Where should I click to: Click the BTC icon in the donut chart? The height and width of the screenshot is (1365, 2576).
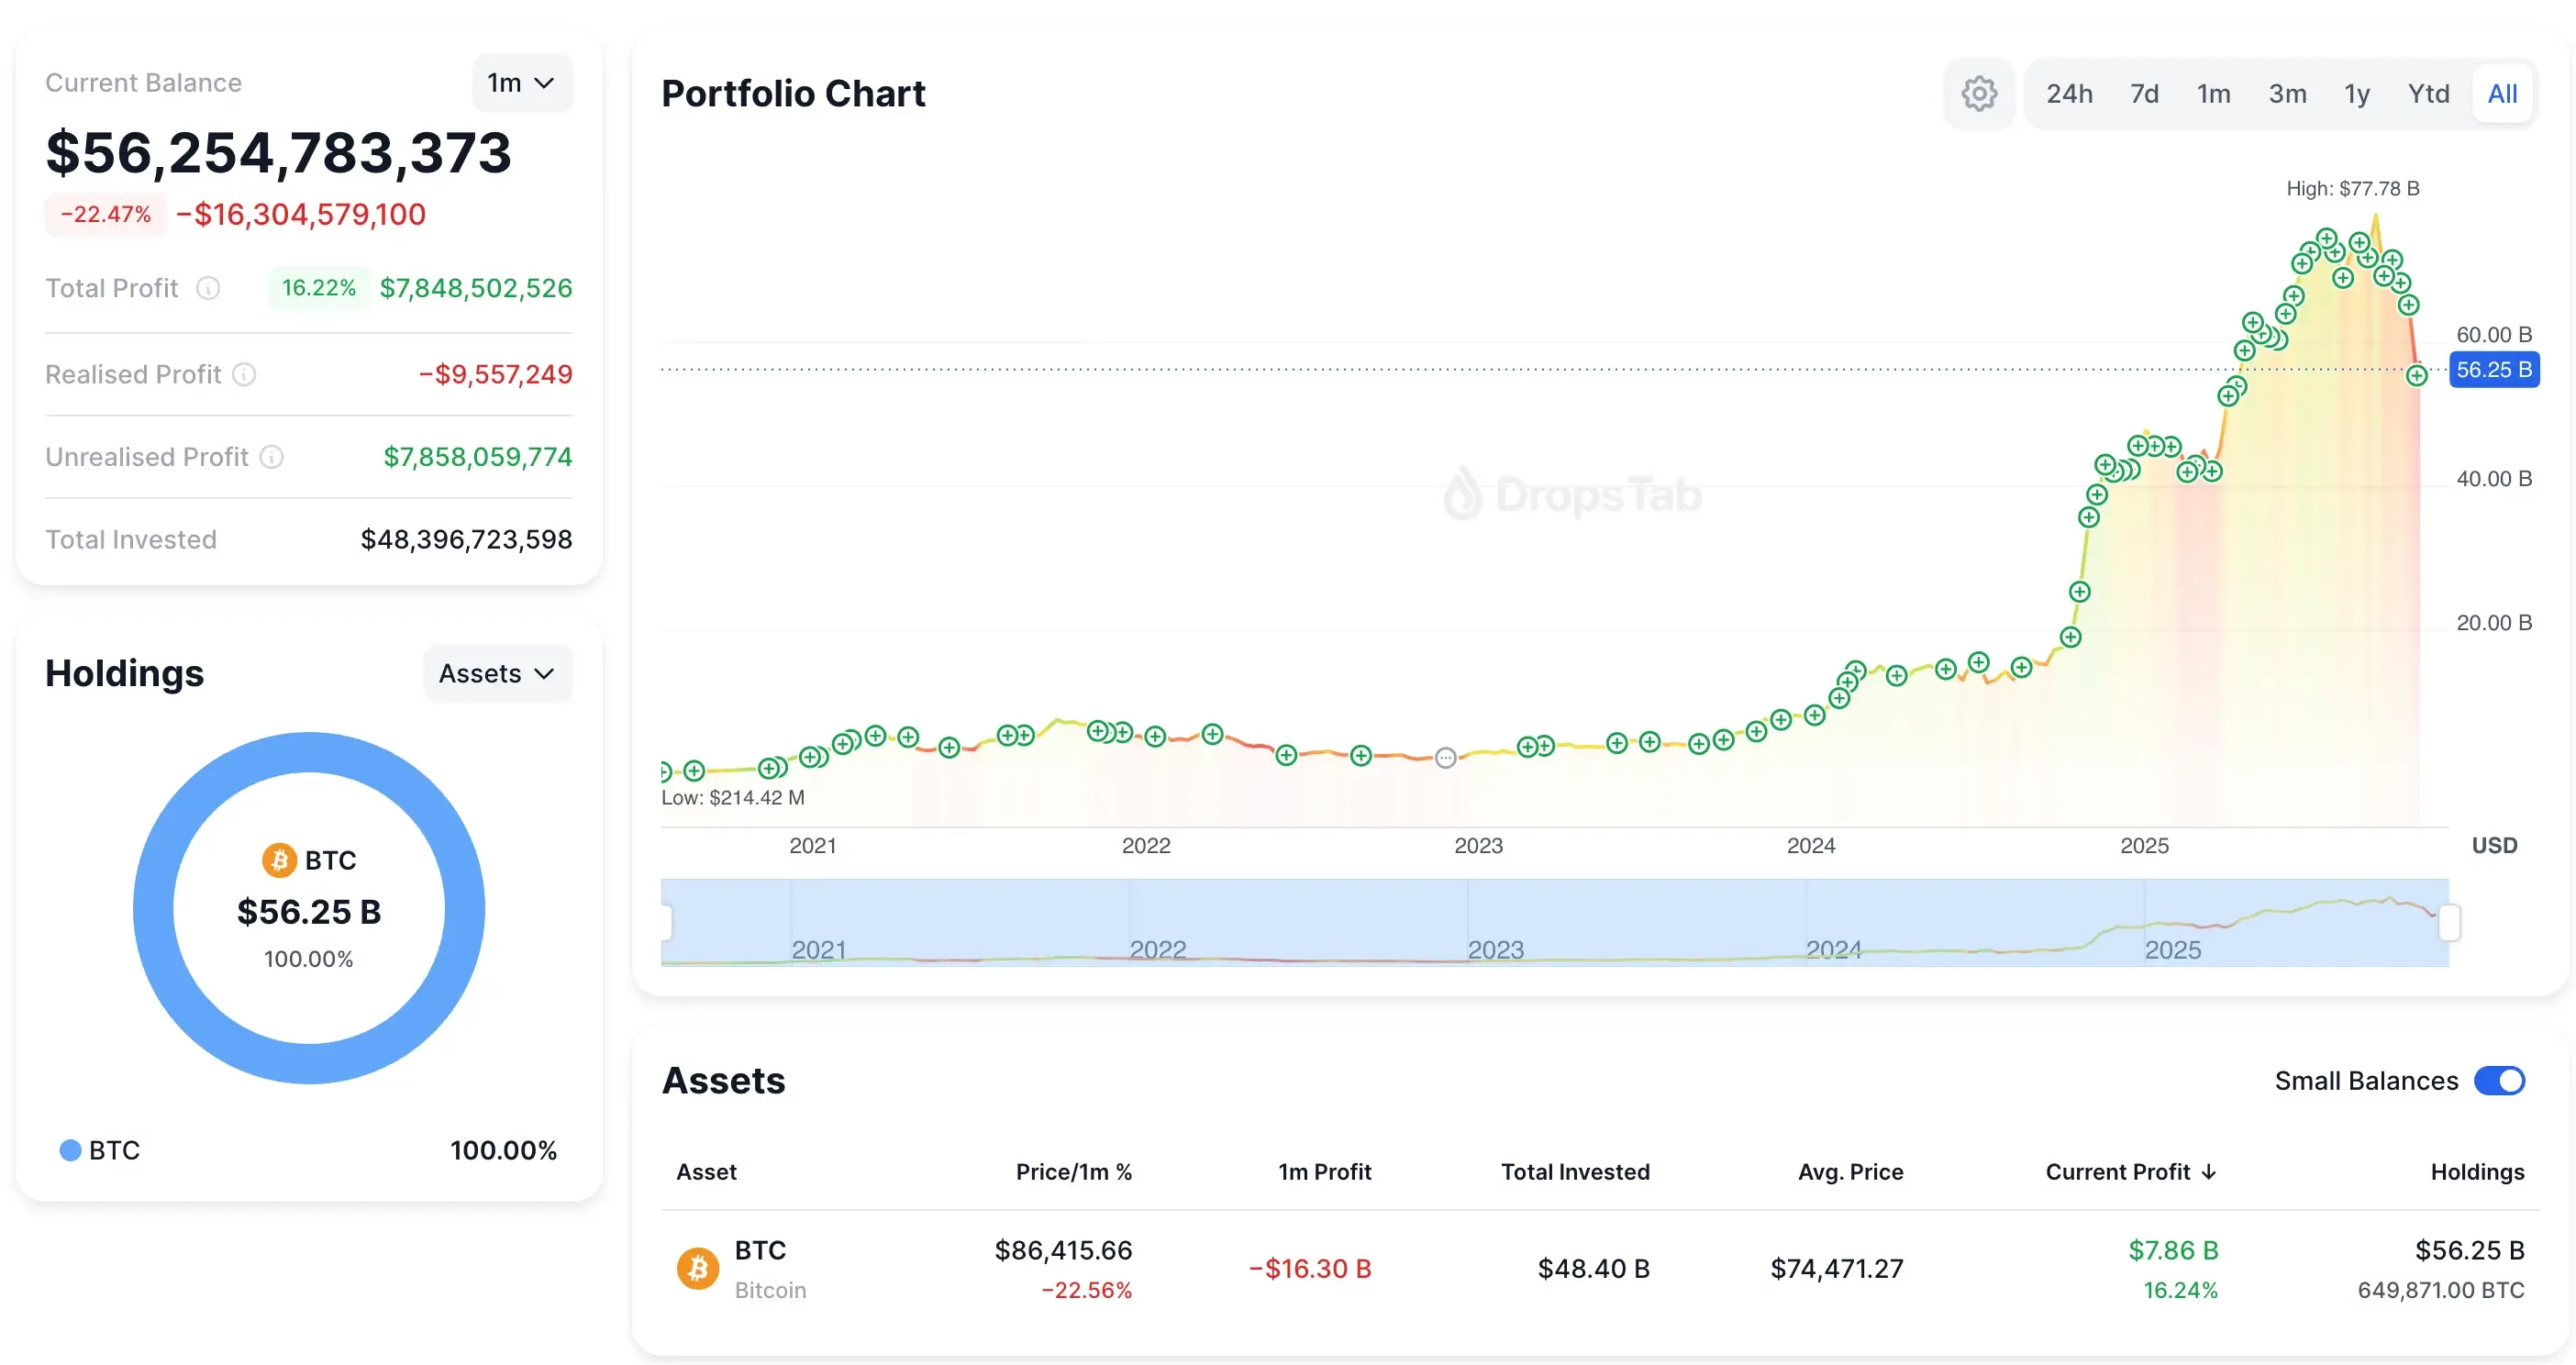[279, 859]
